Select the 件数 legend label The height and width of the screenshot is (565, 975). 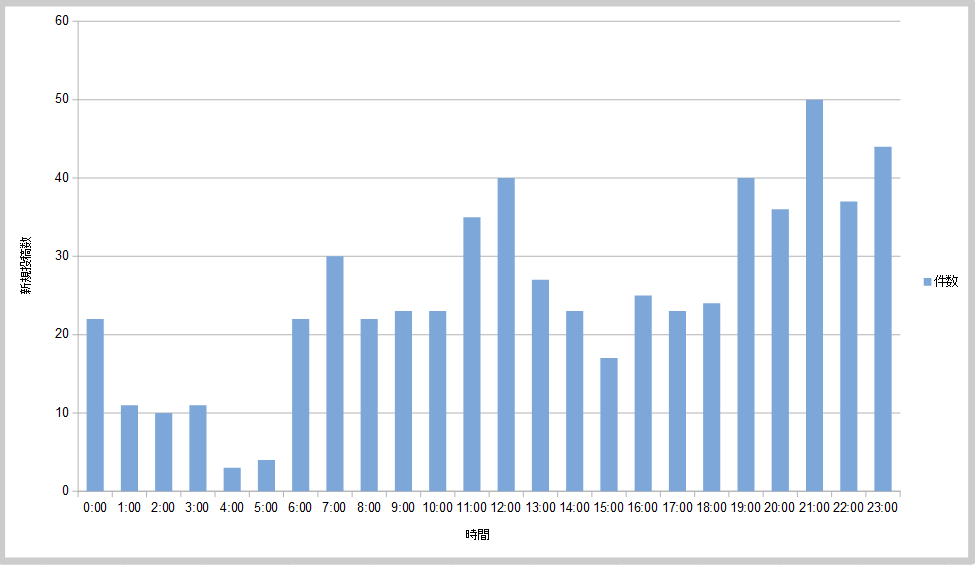pos(946,283)
